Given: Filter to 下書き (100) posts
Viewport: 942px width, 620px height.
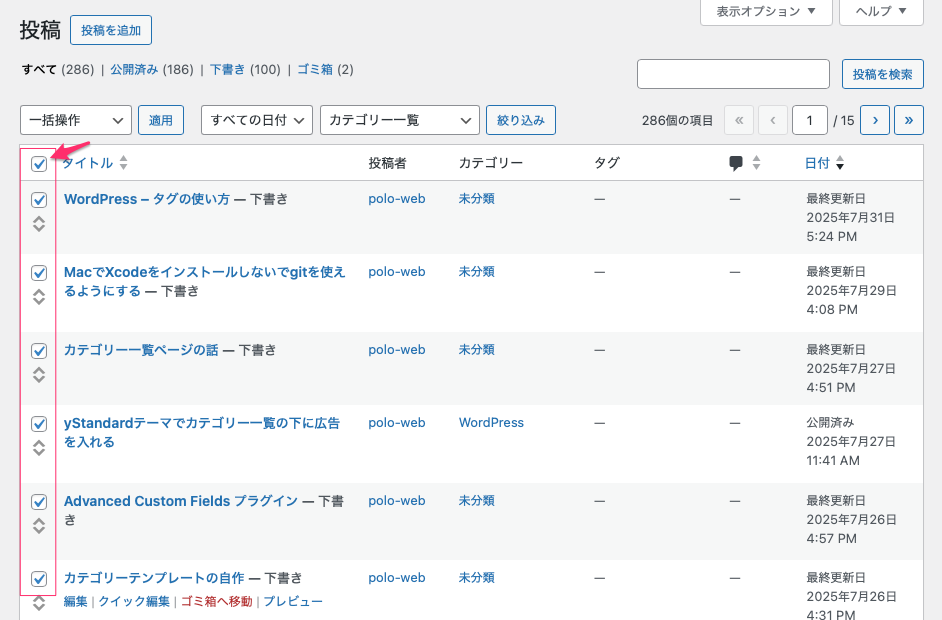Looking at the screenshot, I should 245,70.
